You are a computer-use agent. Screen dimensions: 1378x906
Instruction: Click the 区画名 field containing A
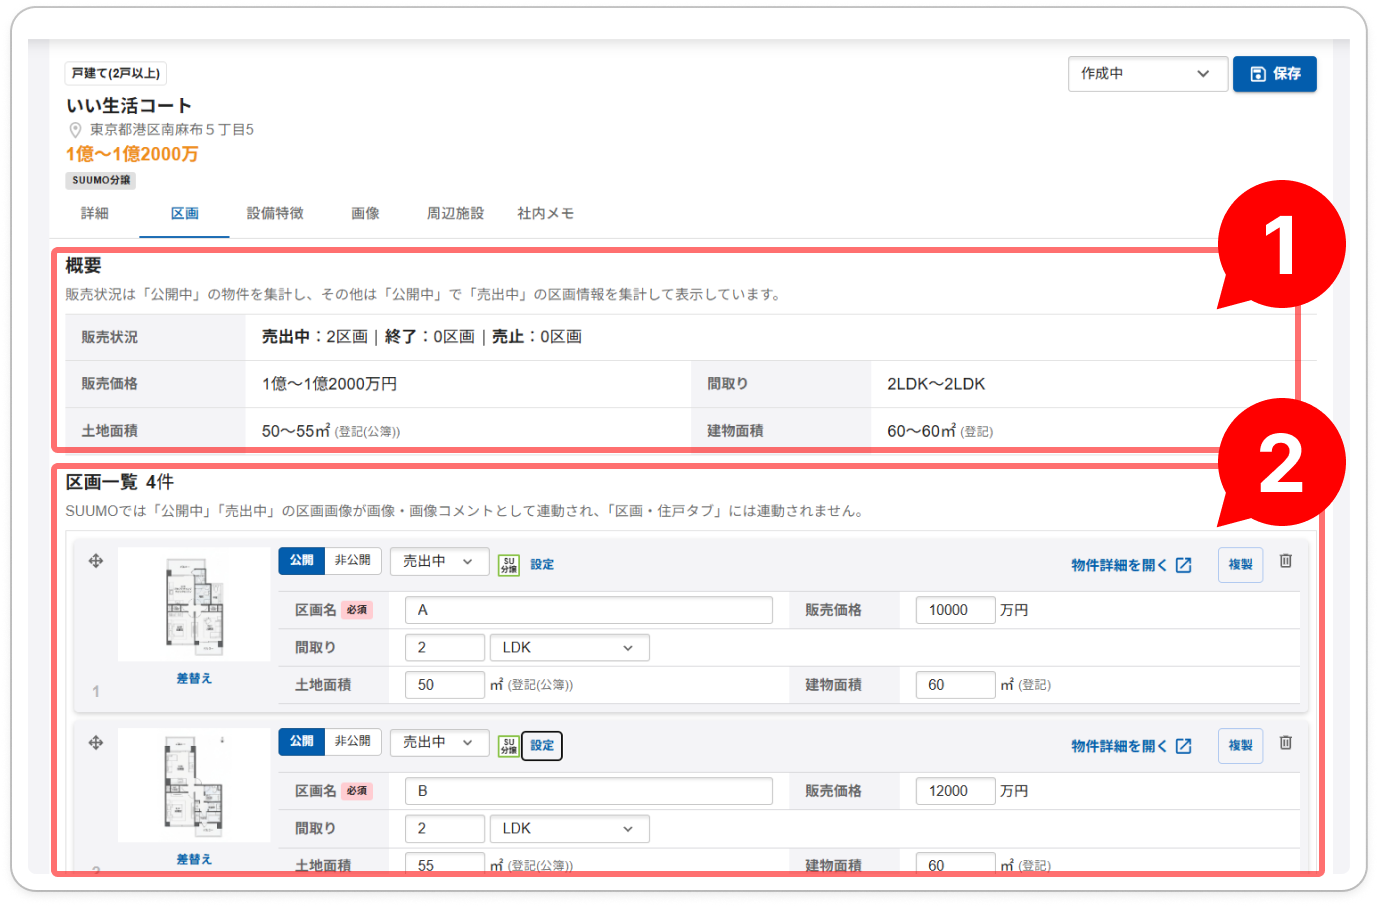pyautogui.click(x=589, y=610)
